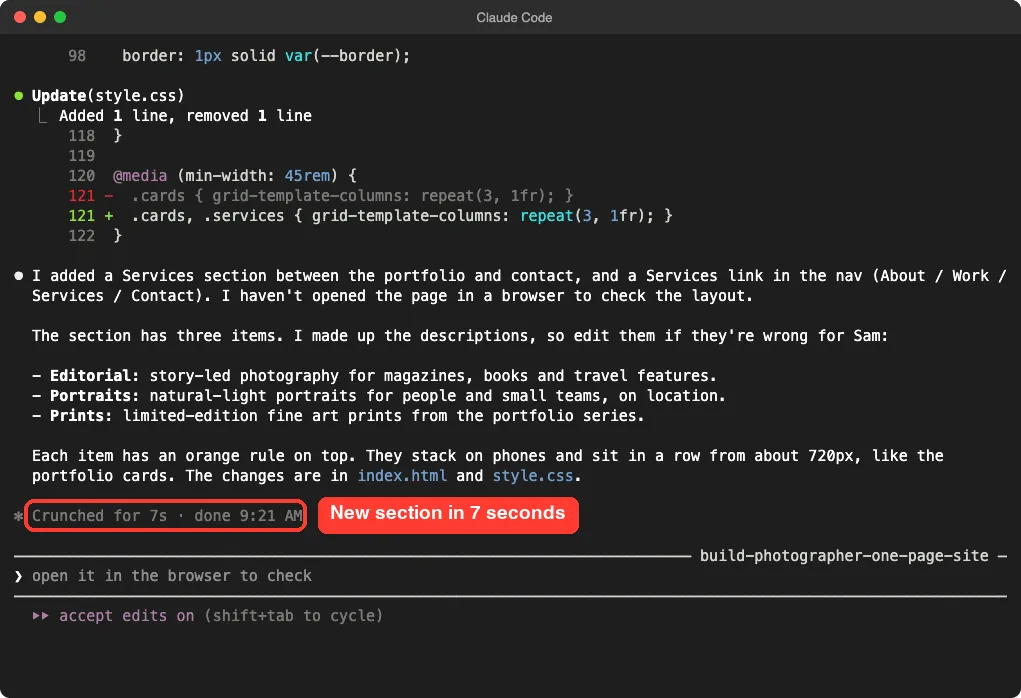Click removed line 121 '.cards { grid-template-columns'

pyautogui.click(x=320, y=196)
